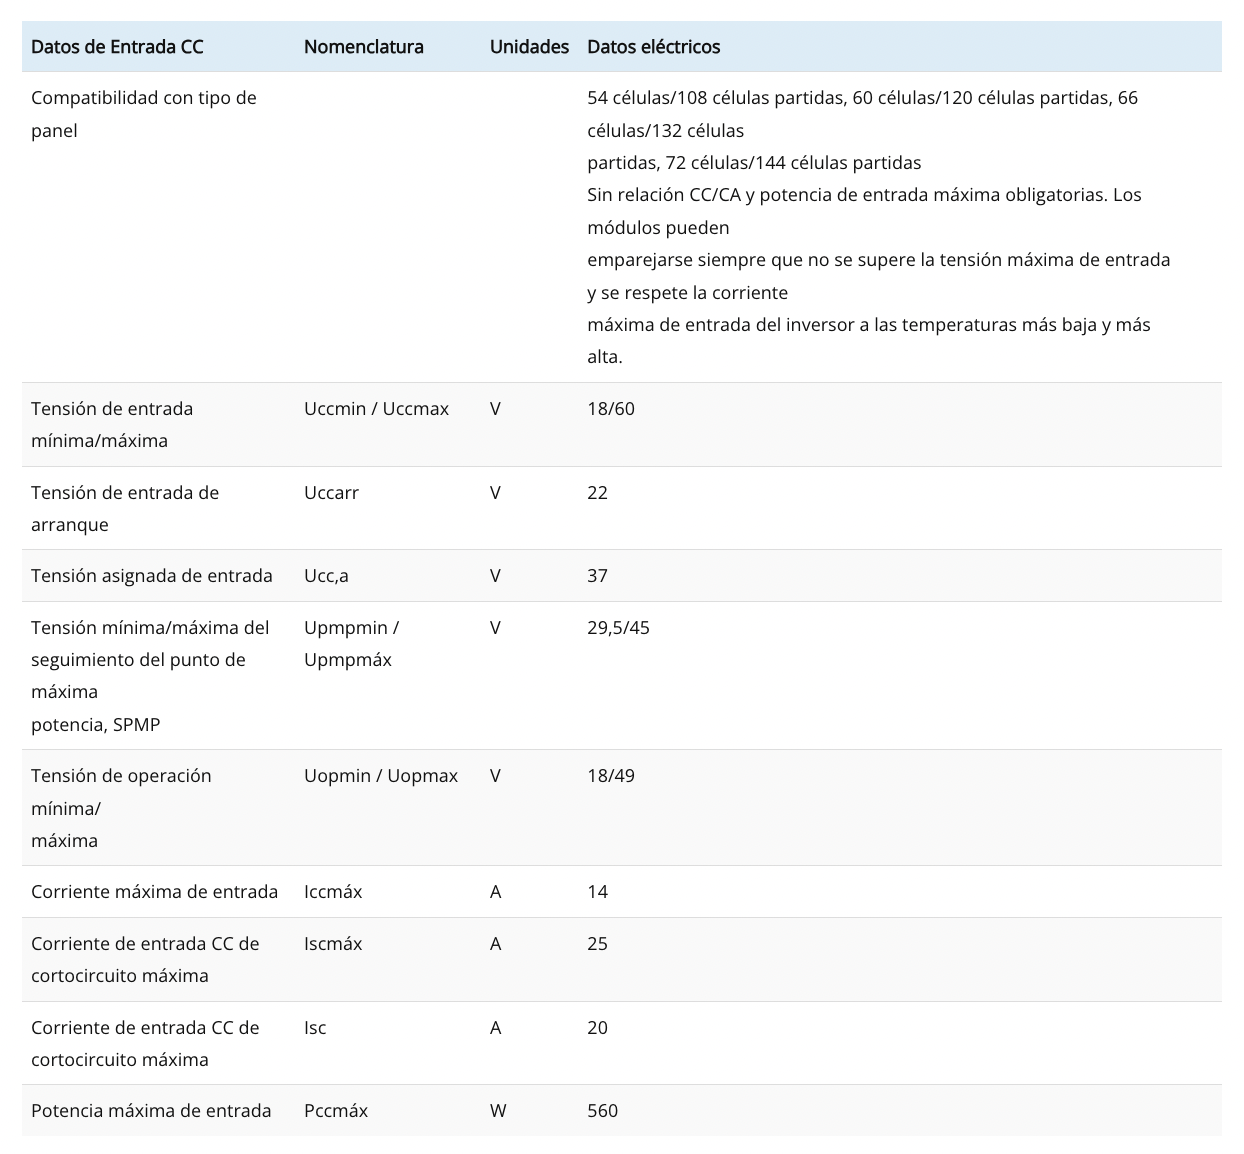Click the sentence starting 'Sin relación CC/CA'
Screen dimensions: 1244x1154
(x=878, y=276)
